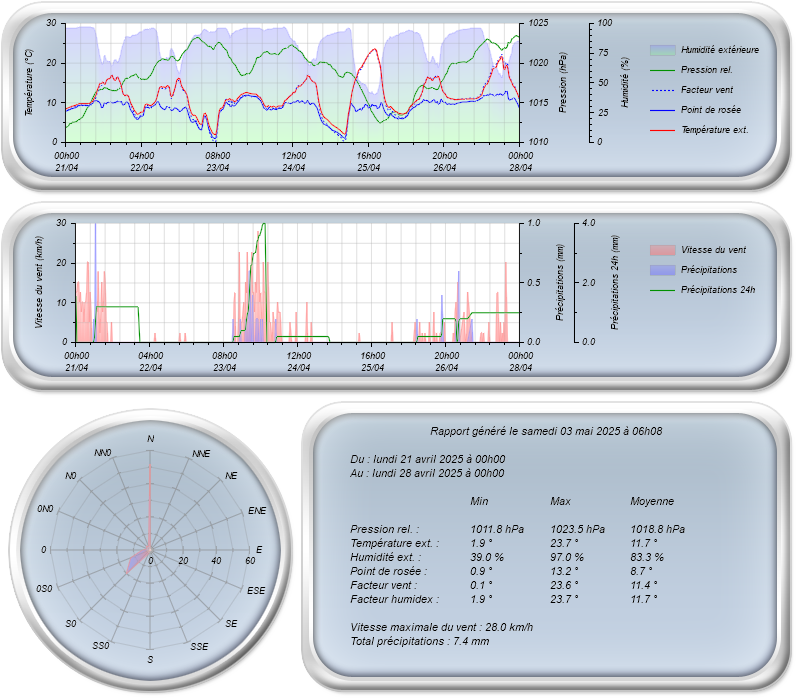Select the ONO label on the wind rose
The image size is (800, 700).
(x=45, y=509)
